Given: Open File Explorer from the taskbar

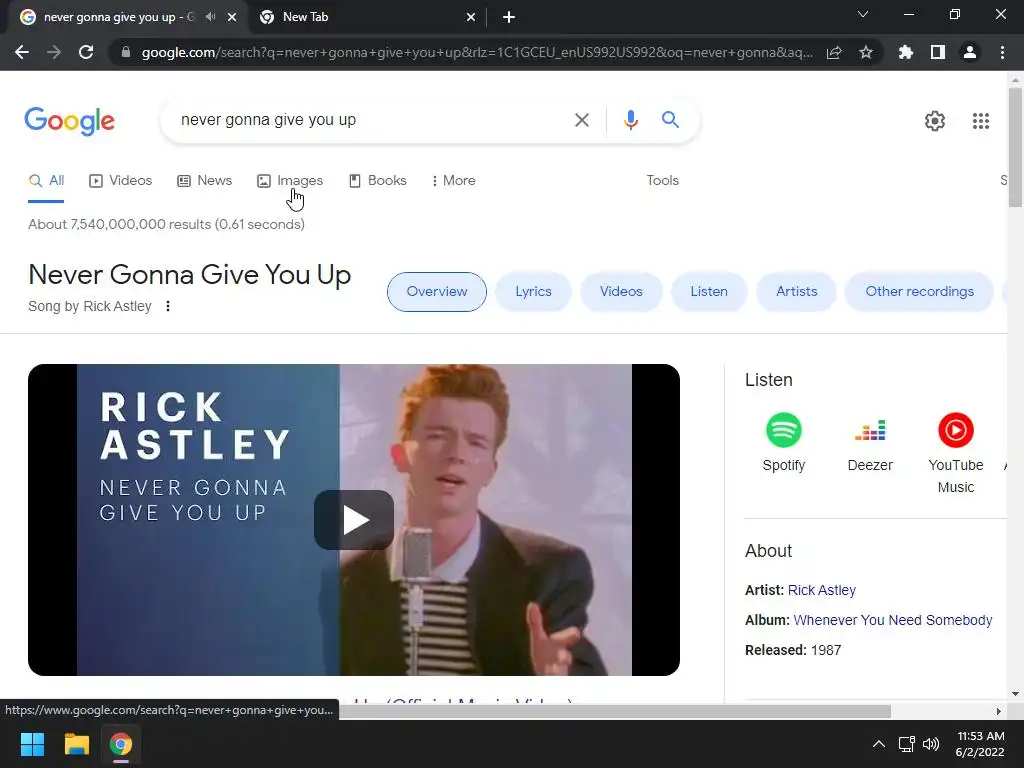Looking at the screenshot, I should coord(76,744).
